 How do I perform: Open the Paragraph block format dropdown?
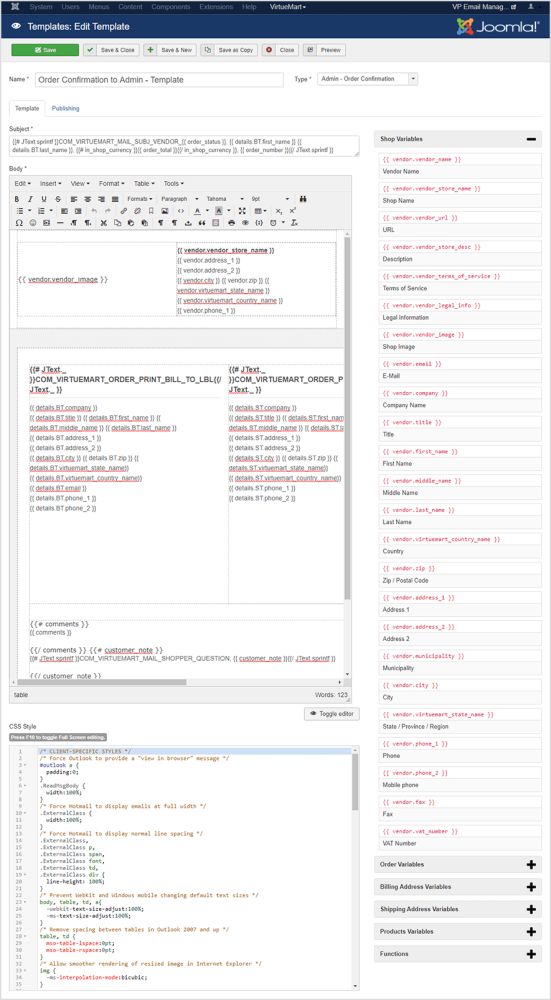pos(179,199)
